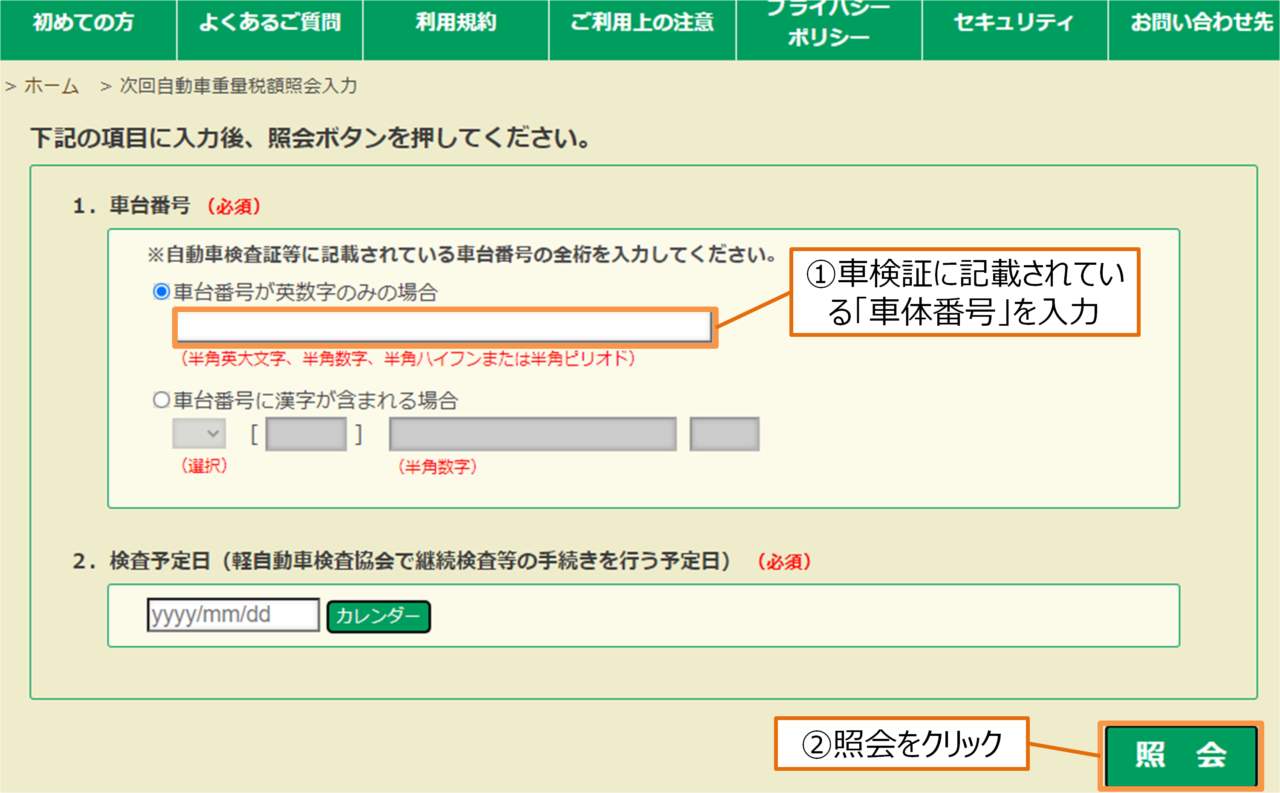This screenshot has height=793, width=1280.
Task: Click the bracketed kanji chassis field
Action: click(306, 434)
